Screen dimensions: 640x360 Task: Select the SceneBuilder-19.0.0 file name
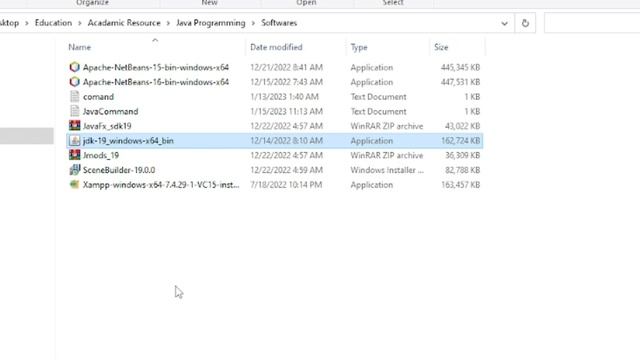(x=119, y=170)
